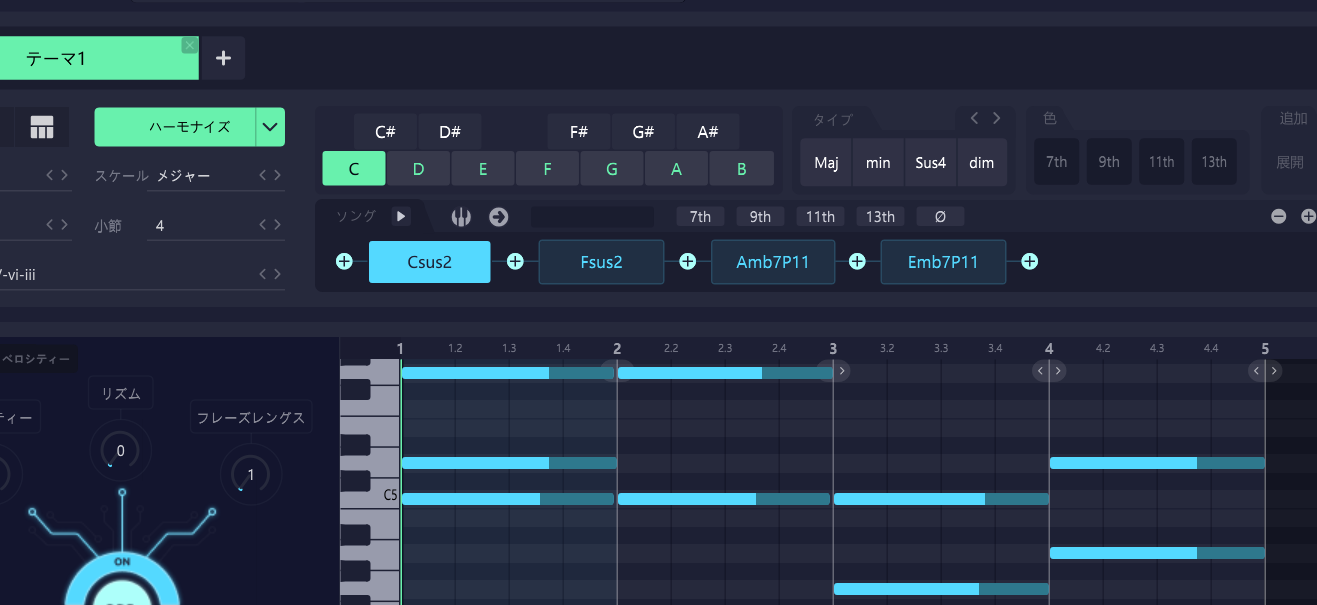
Task: Add a chord after Emb7P11
Action: point(1029,262)
